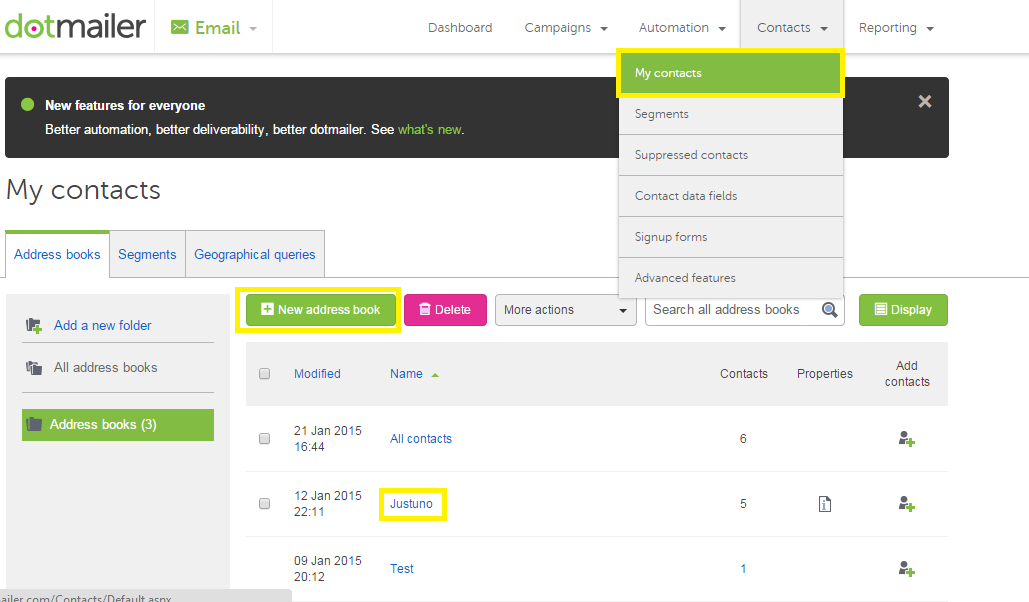Image resolution: width=1029 pixels, height=602 pixels.
Task: Click the dotmailer logo
Action: pyautogui.click(x=75, y=26)
